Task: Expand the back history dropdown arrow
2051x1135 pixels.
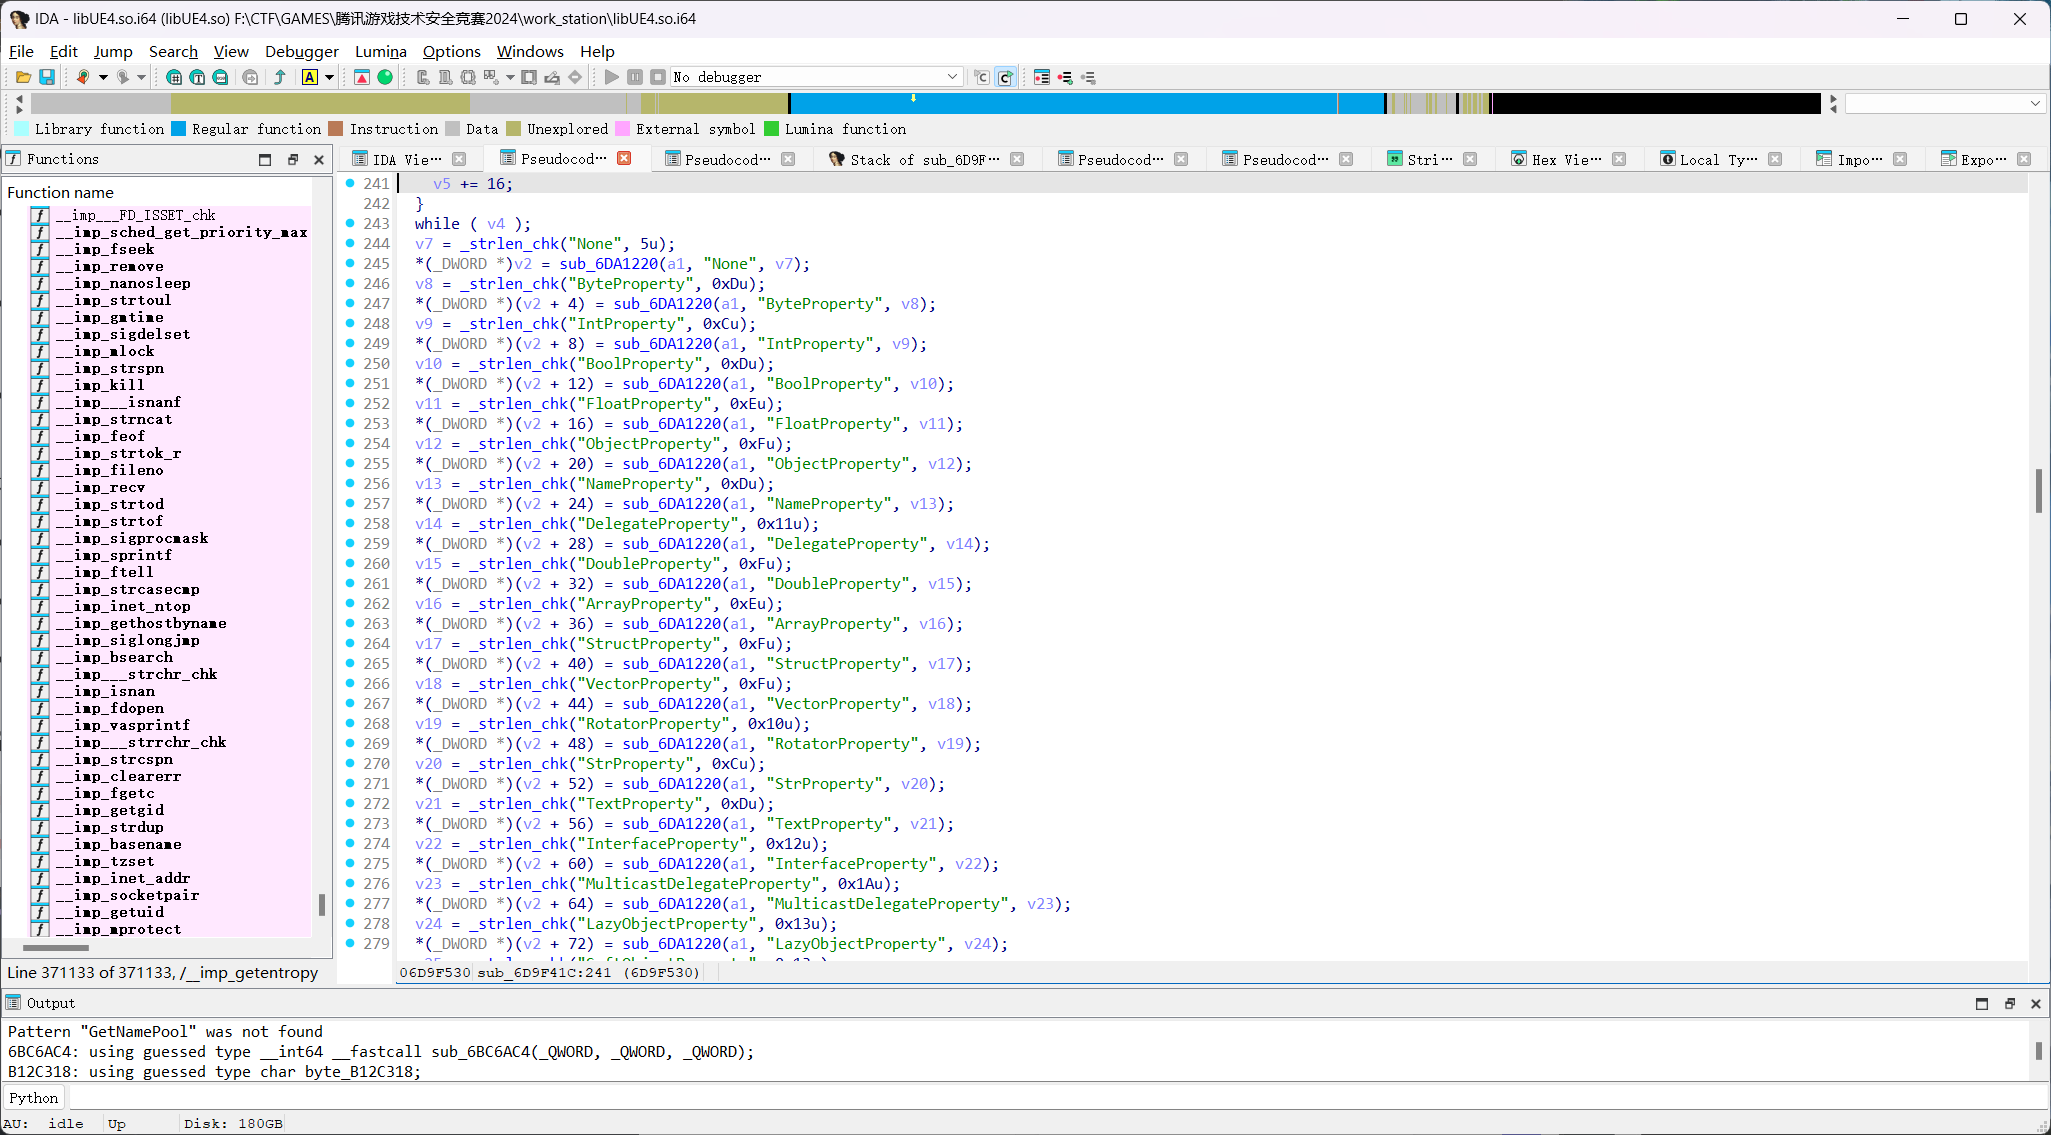Action: coord(102,77)
